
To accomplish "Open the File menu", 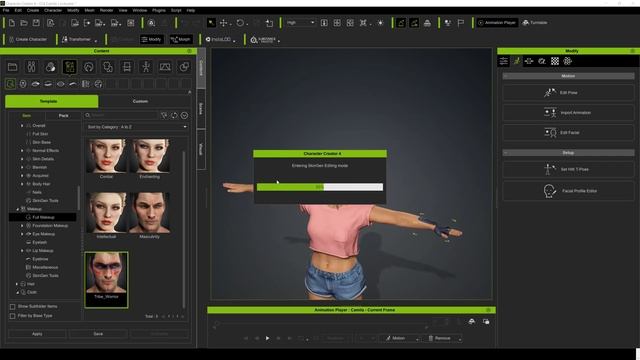I will pos(6,10).
